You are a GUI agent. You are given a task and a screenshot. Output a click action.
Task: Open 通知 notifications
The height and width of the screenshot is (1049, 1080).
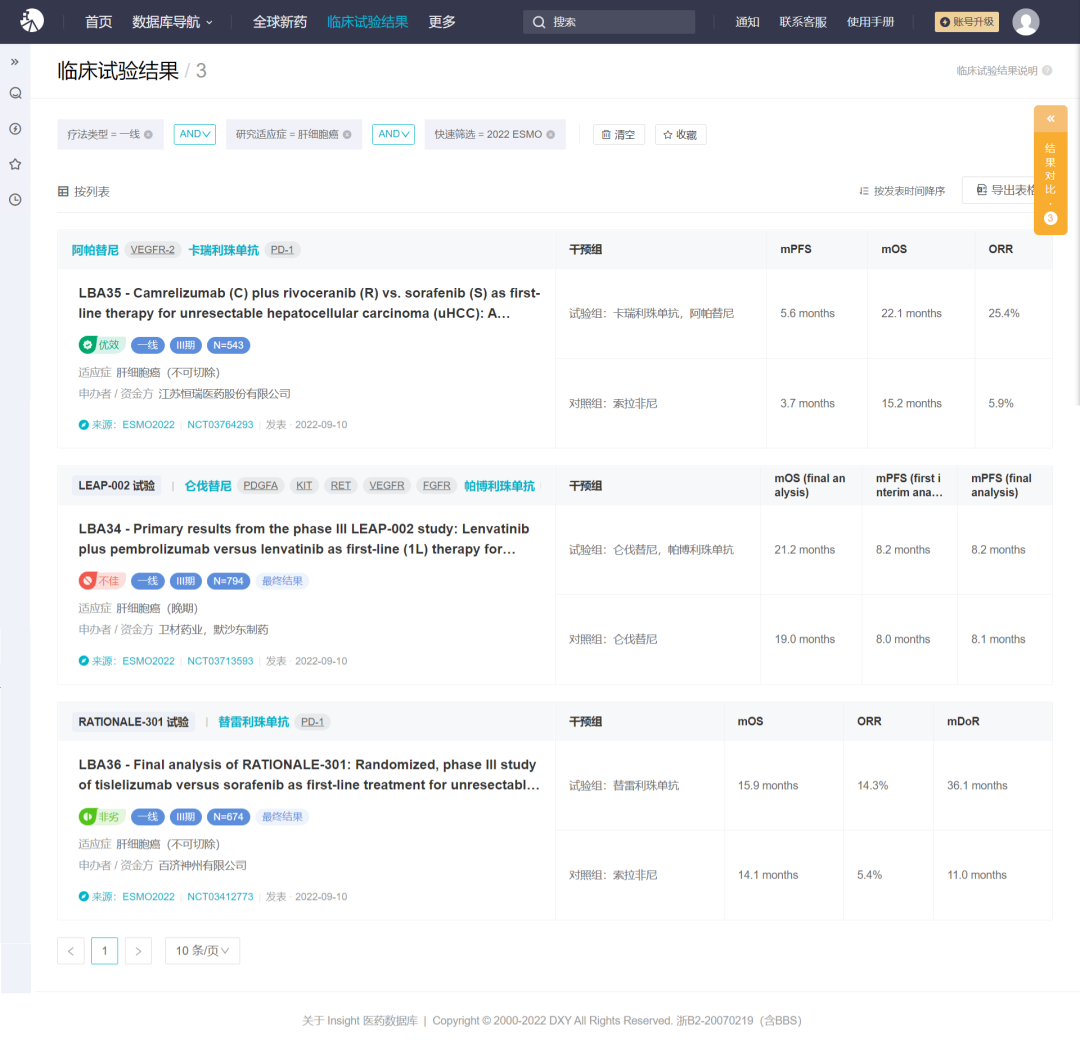(x=747, y=22)
